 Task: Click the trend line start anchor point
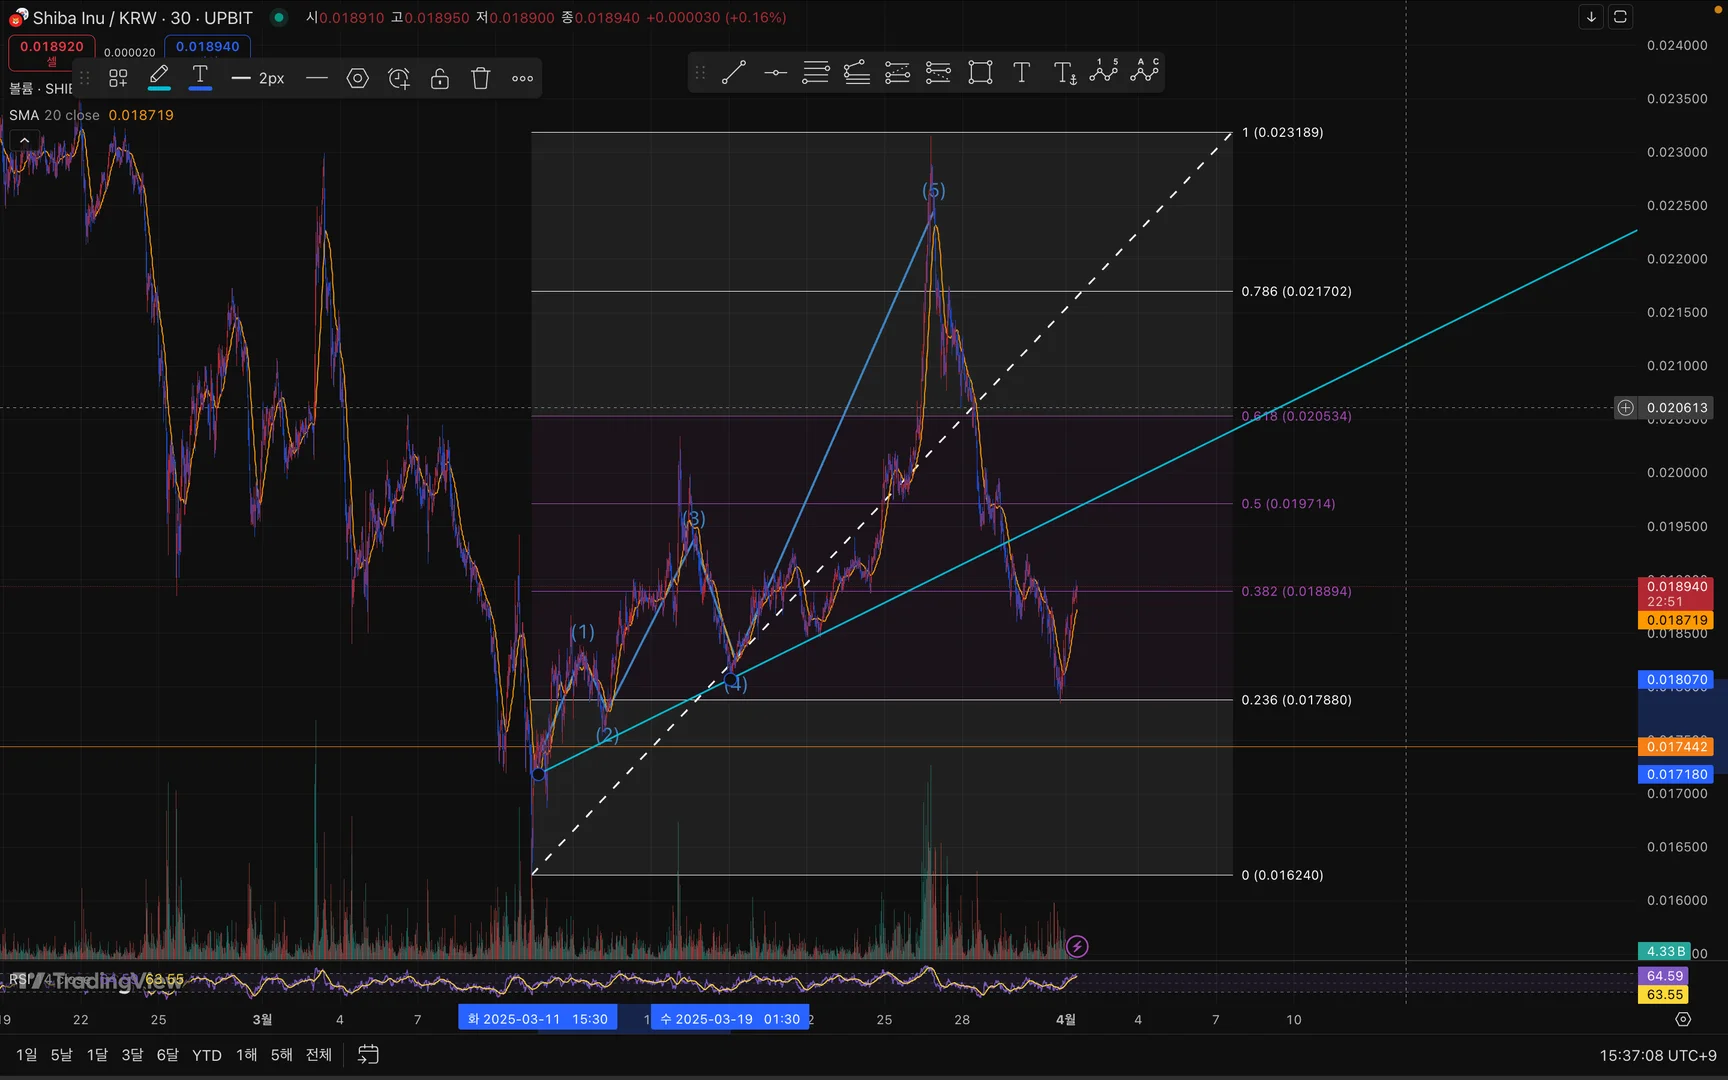point(539,774)
